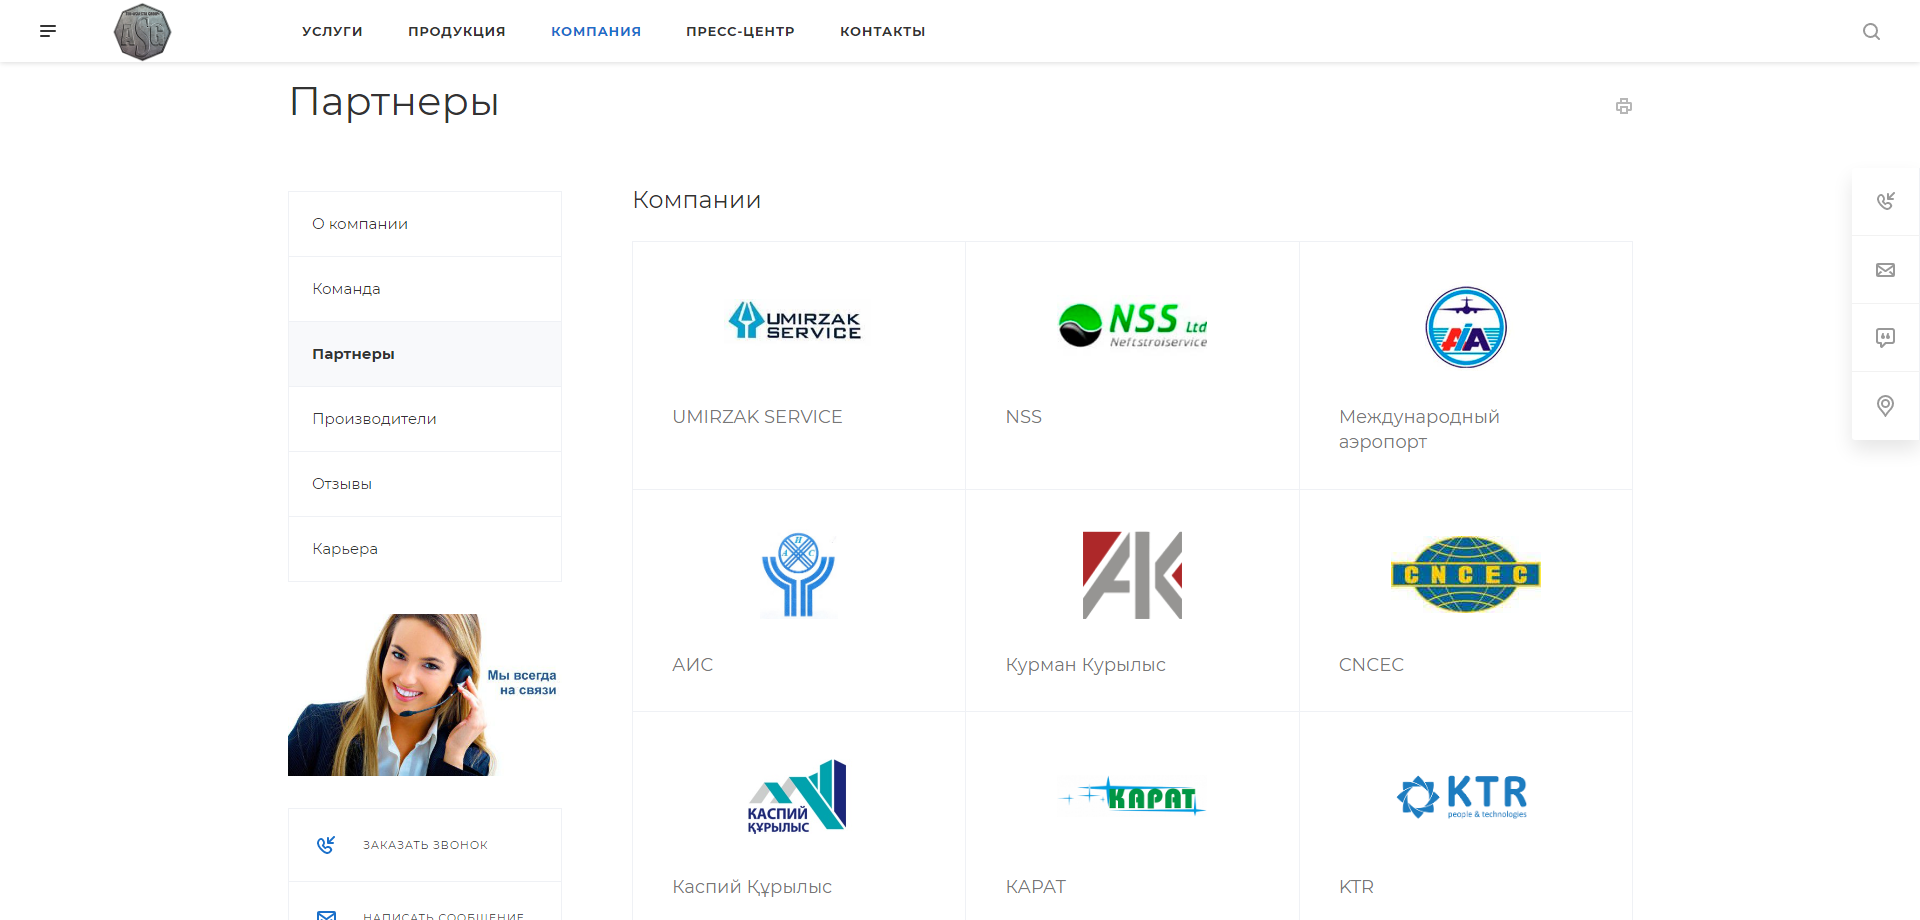
Task: Open the UMIRZAK SERVICE company link
Action: click(x=757, y=417)
